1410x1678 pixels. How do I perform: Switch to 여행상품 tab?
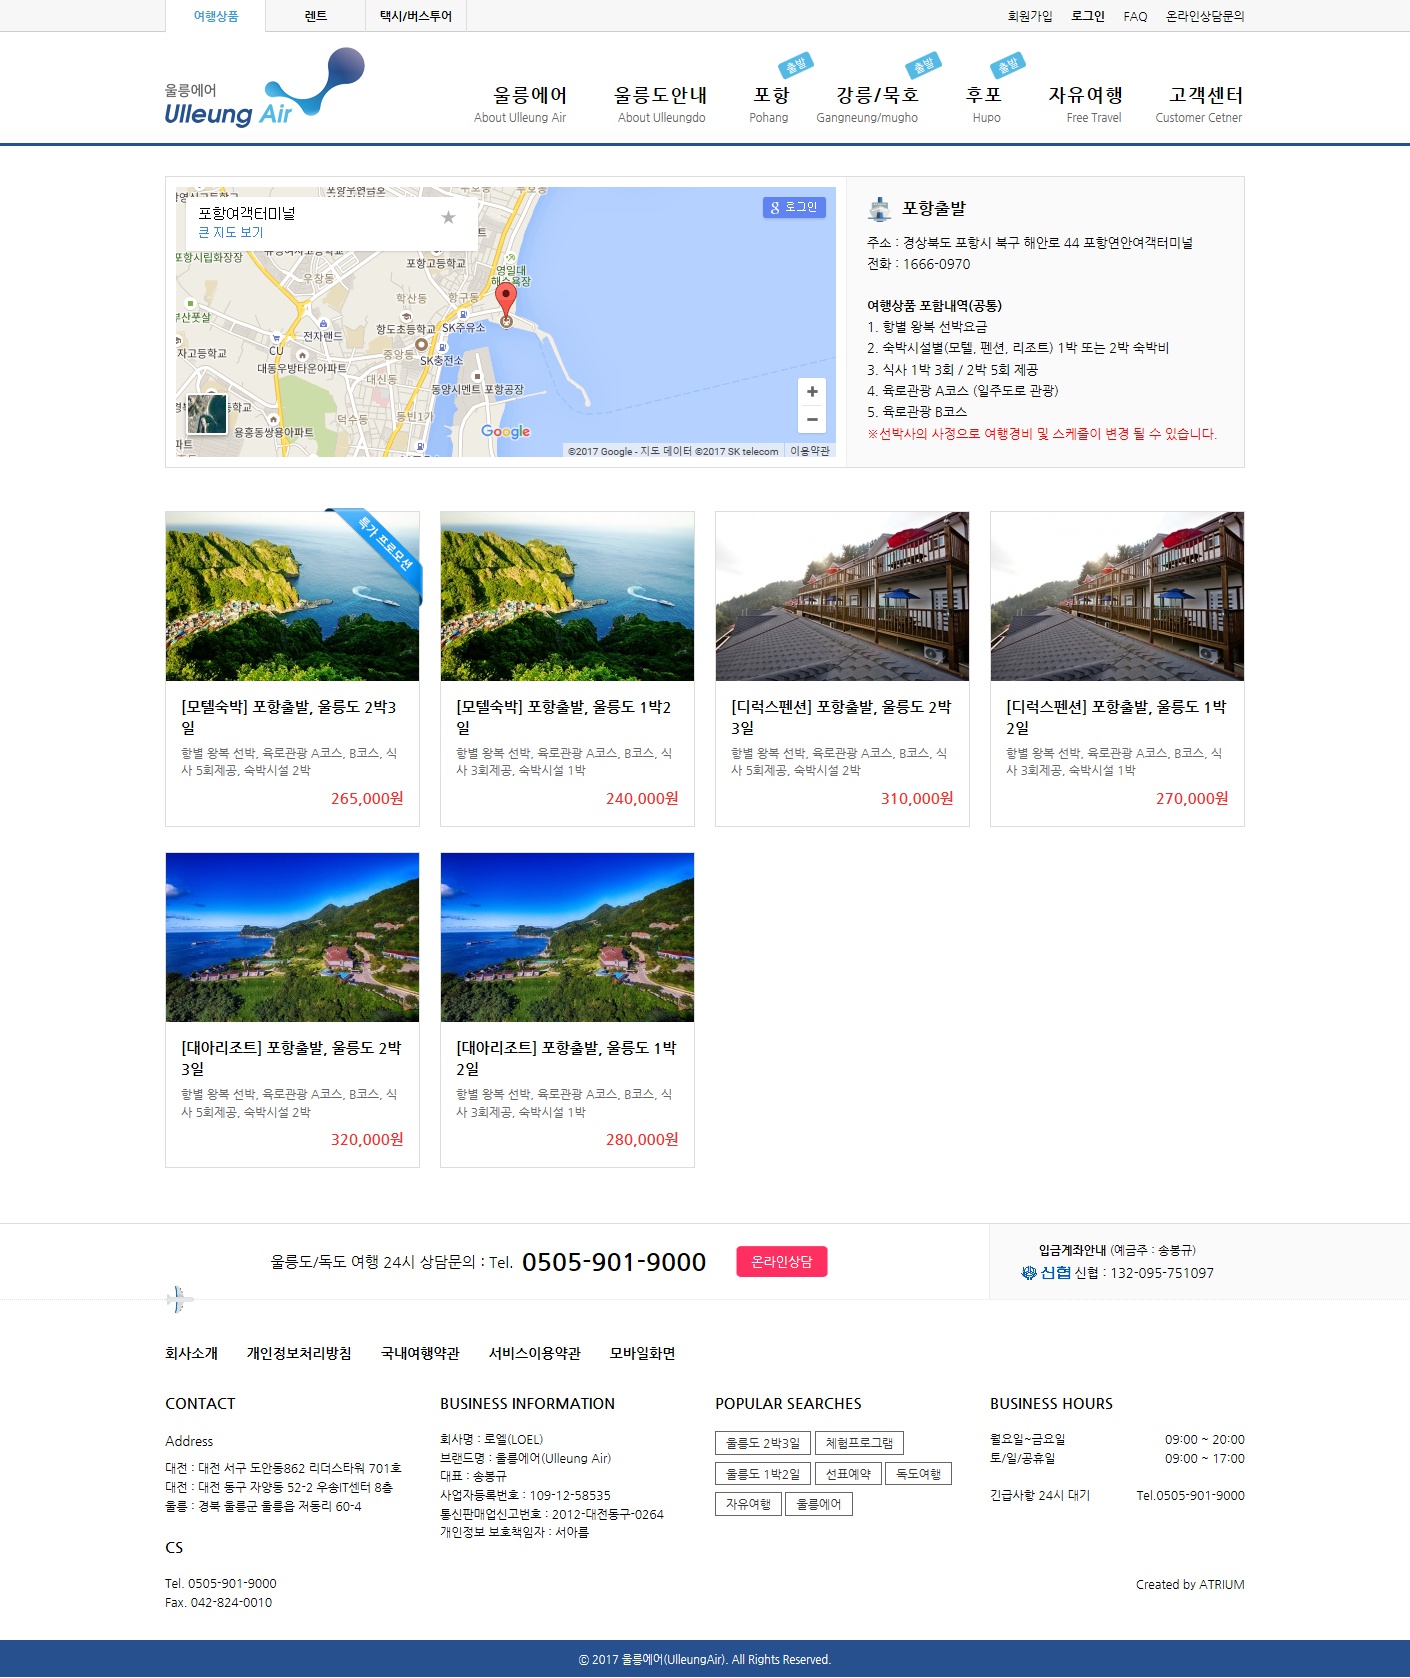click(x=216, y=16)
